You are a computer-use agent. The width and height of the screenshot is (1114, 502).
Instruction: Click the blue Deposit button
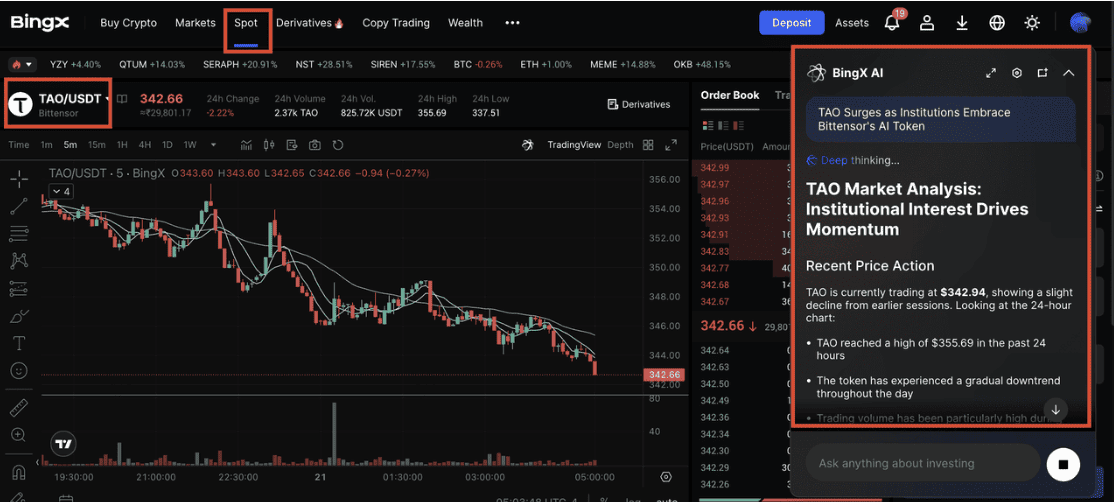pyautogui.click(x=791, y=22)
